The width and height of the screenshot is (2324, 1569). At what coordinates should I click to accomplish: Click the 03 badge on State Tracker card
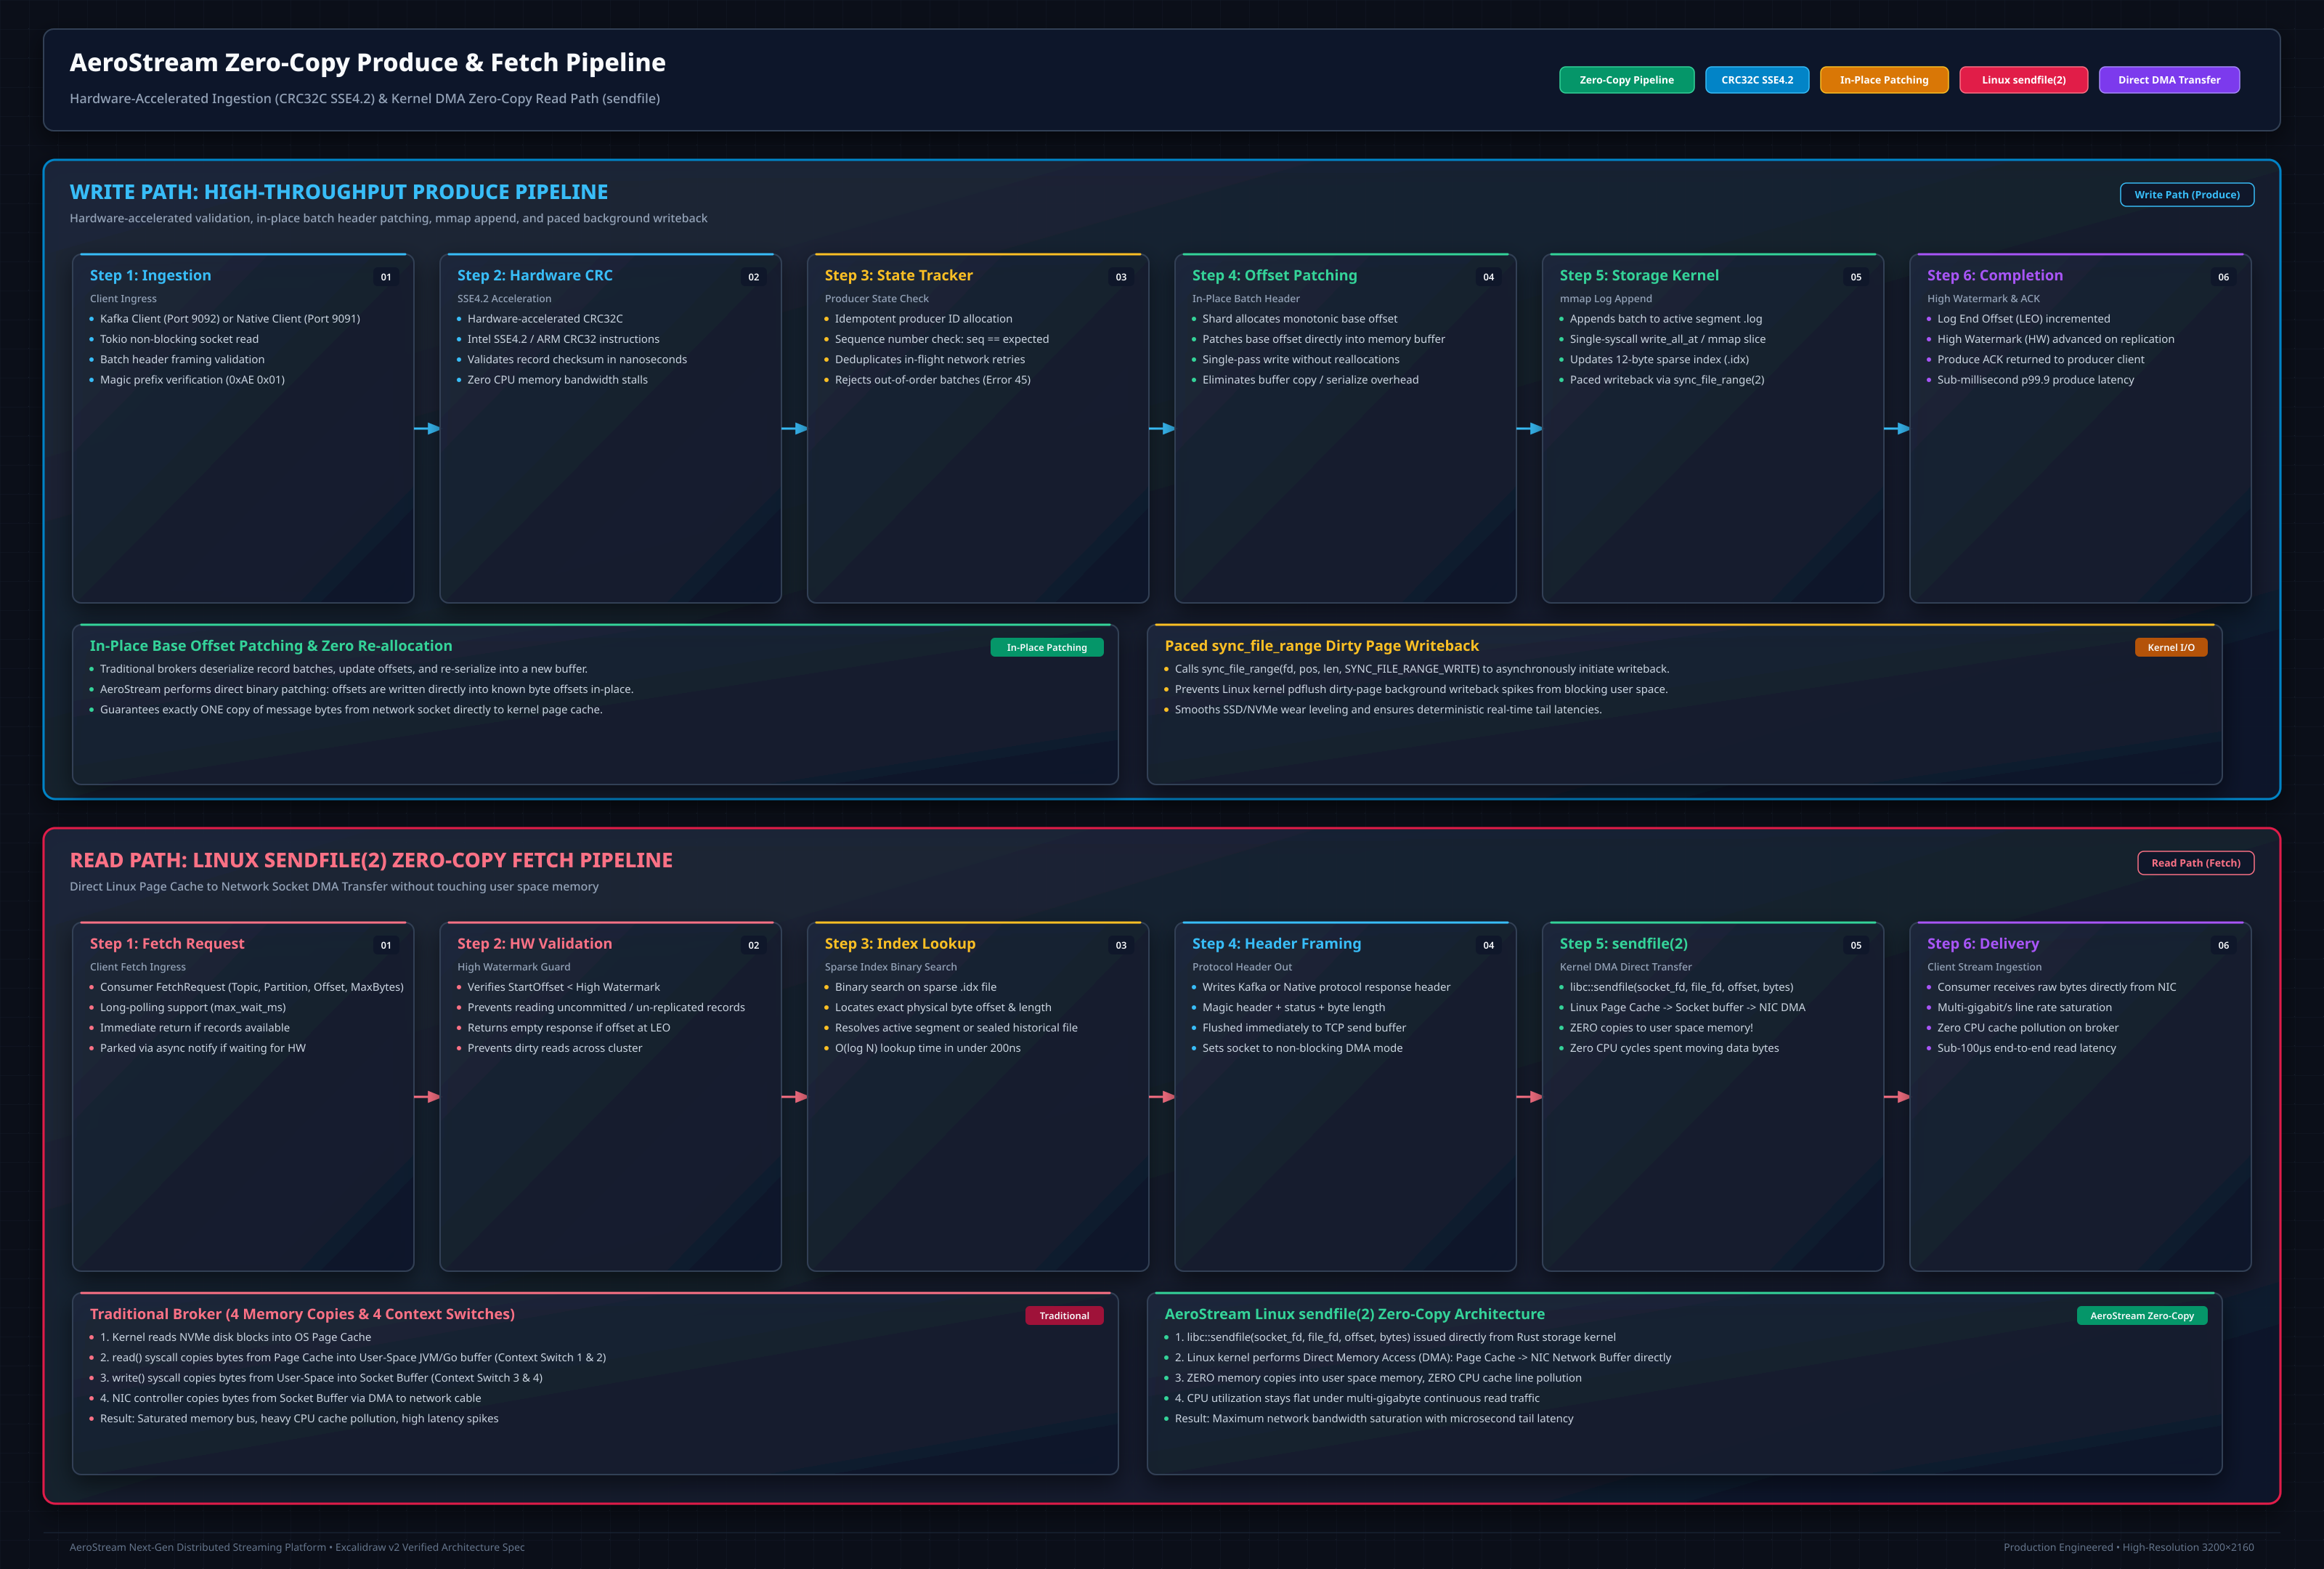tap(1121, 277)
